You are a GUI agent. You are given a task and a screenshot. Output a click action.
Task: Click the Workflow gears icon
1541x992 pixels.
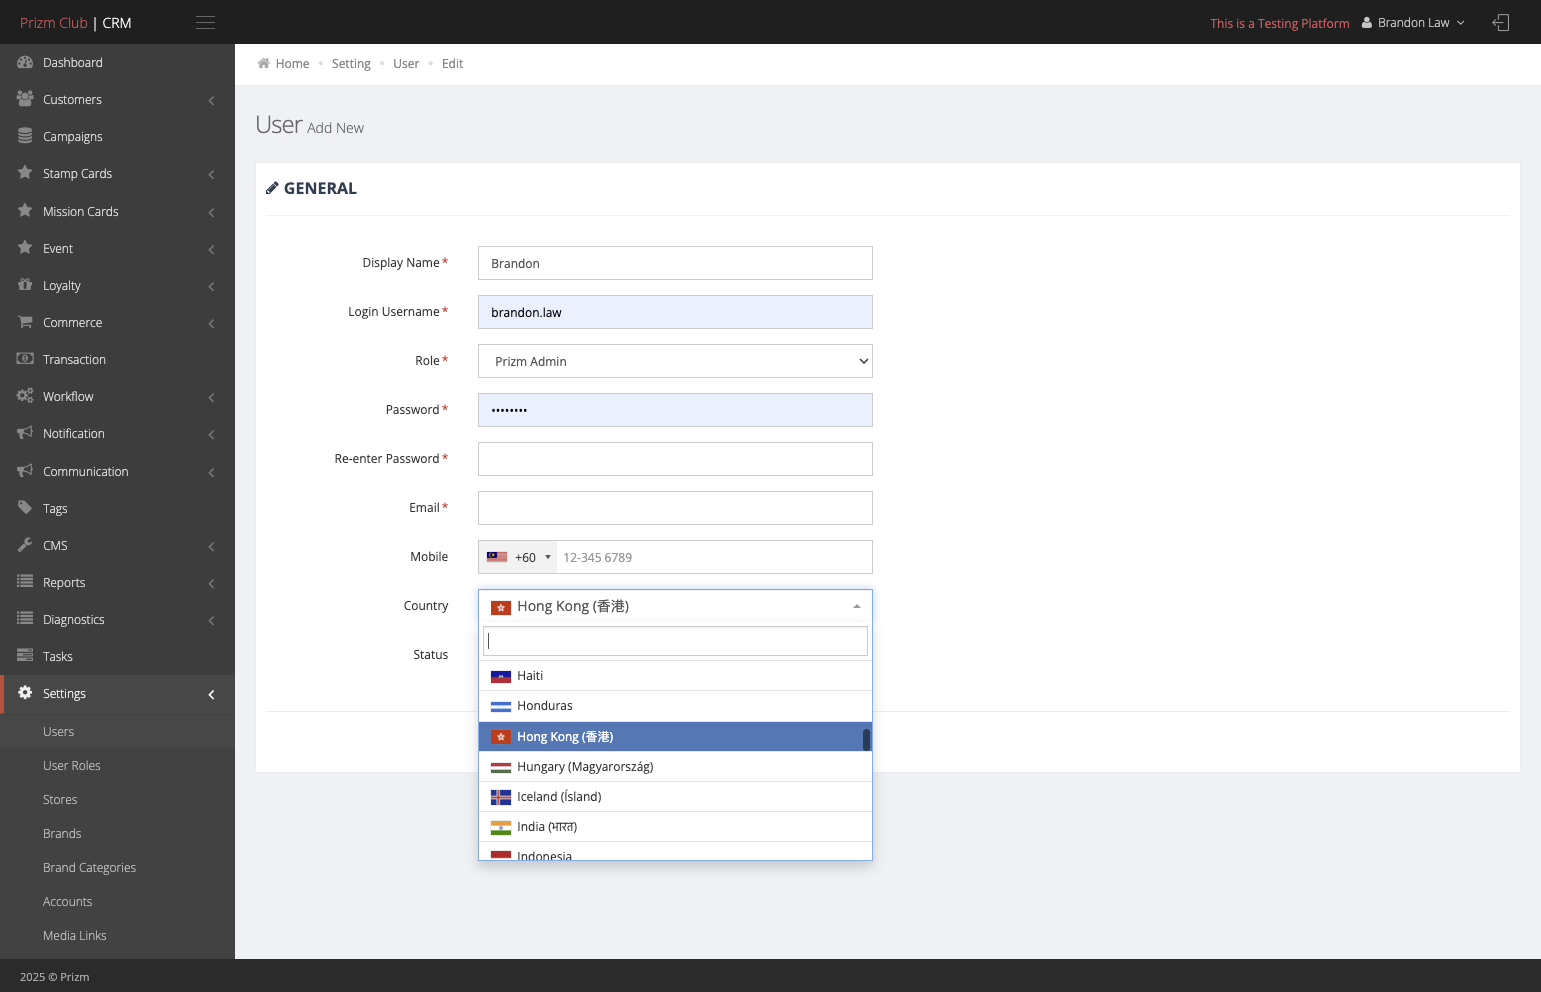(25, 396)
